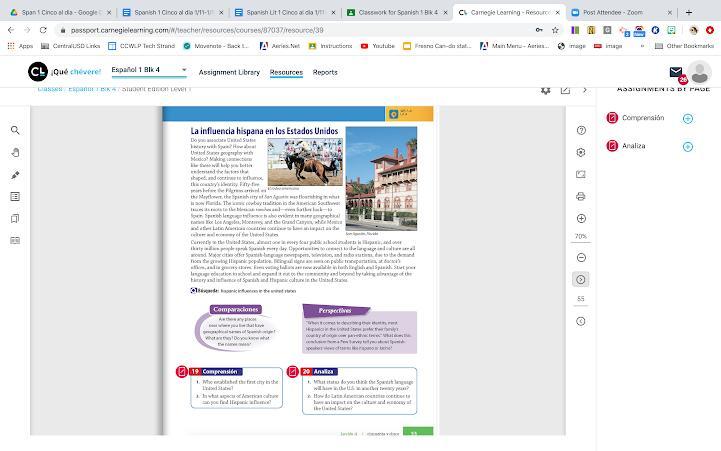Go to the next page arrow
The image size is (721, 451).
pyautogui.click(x=581, y=279)
